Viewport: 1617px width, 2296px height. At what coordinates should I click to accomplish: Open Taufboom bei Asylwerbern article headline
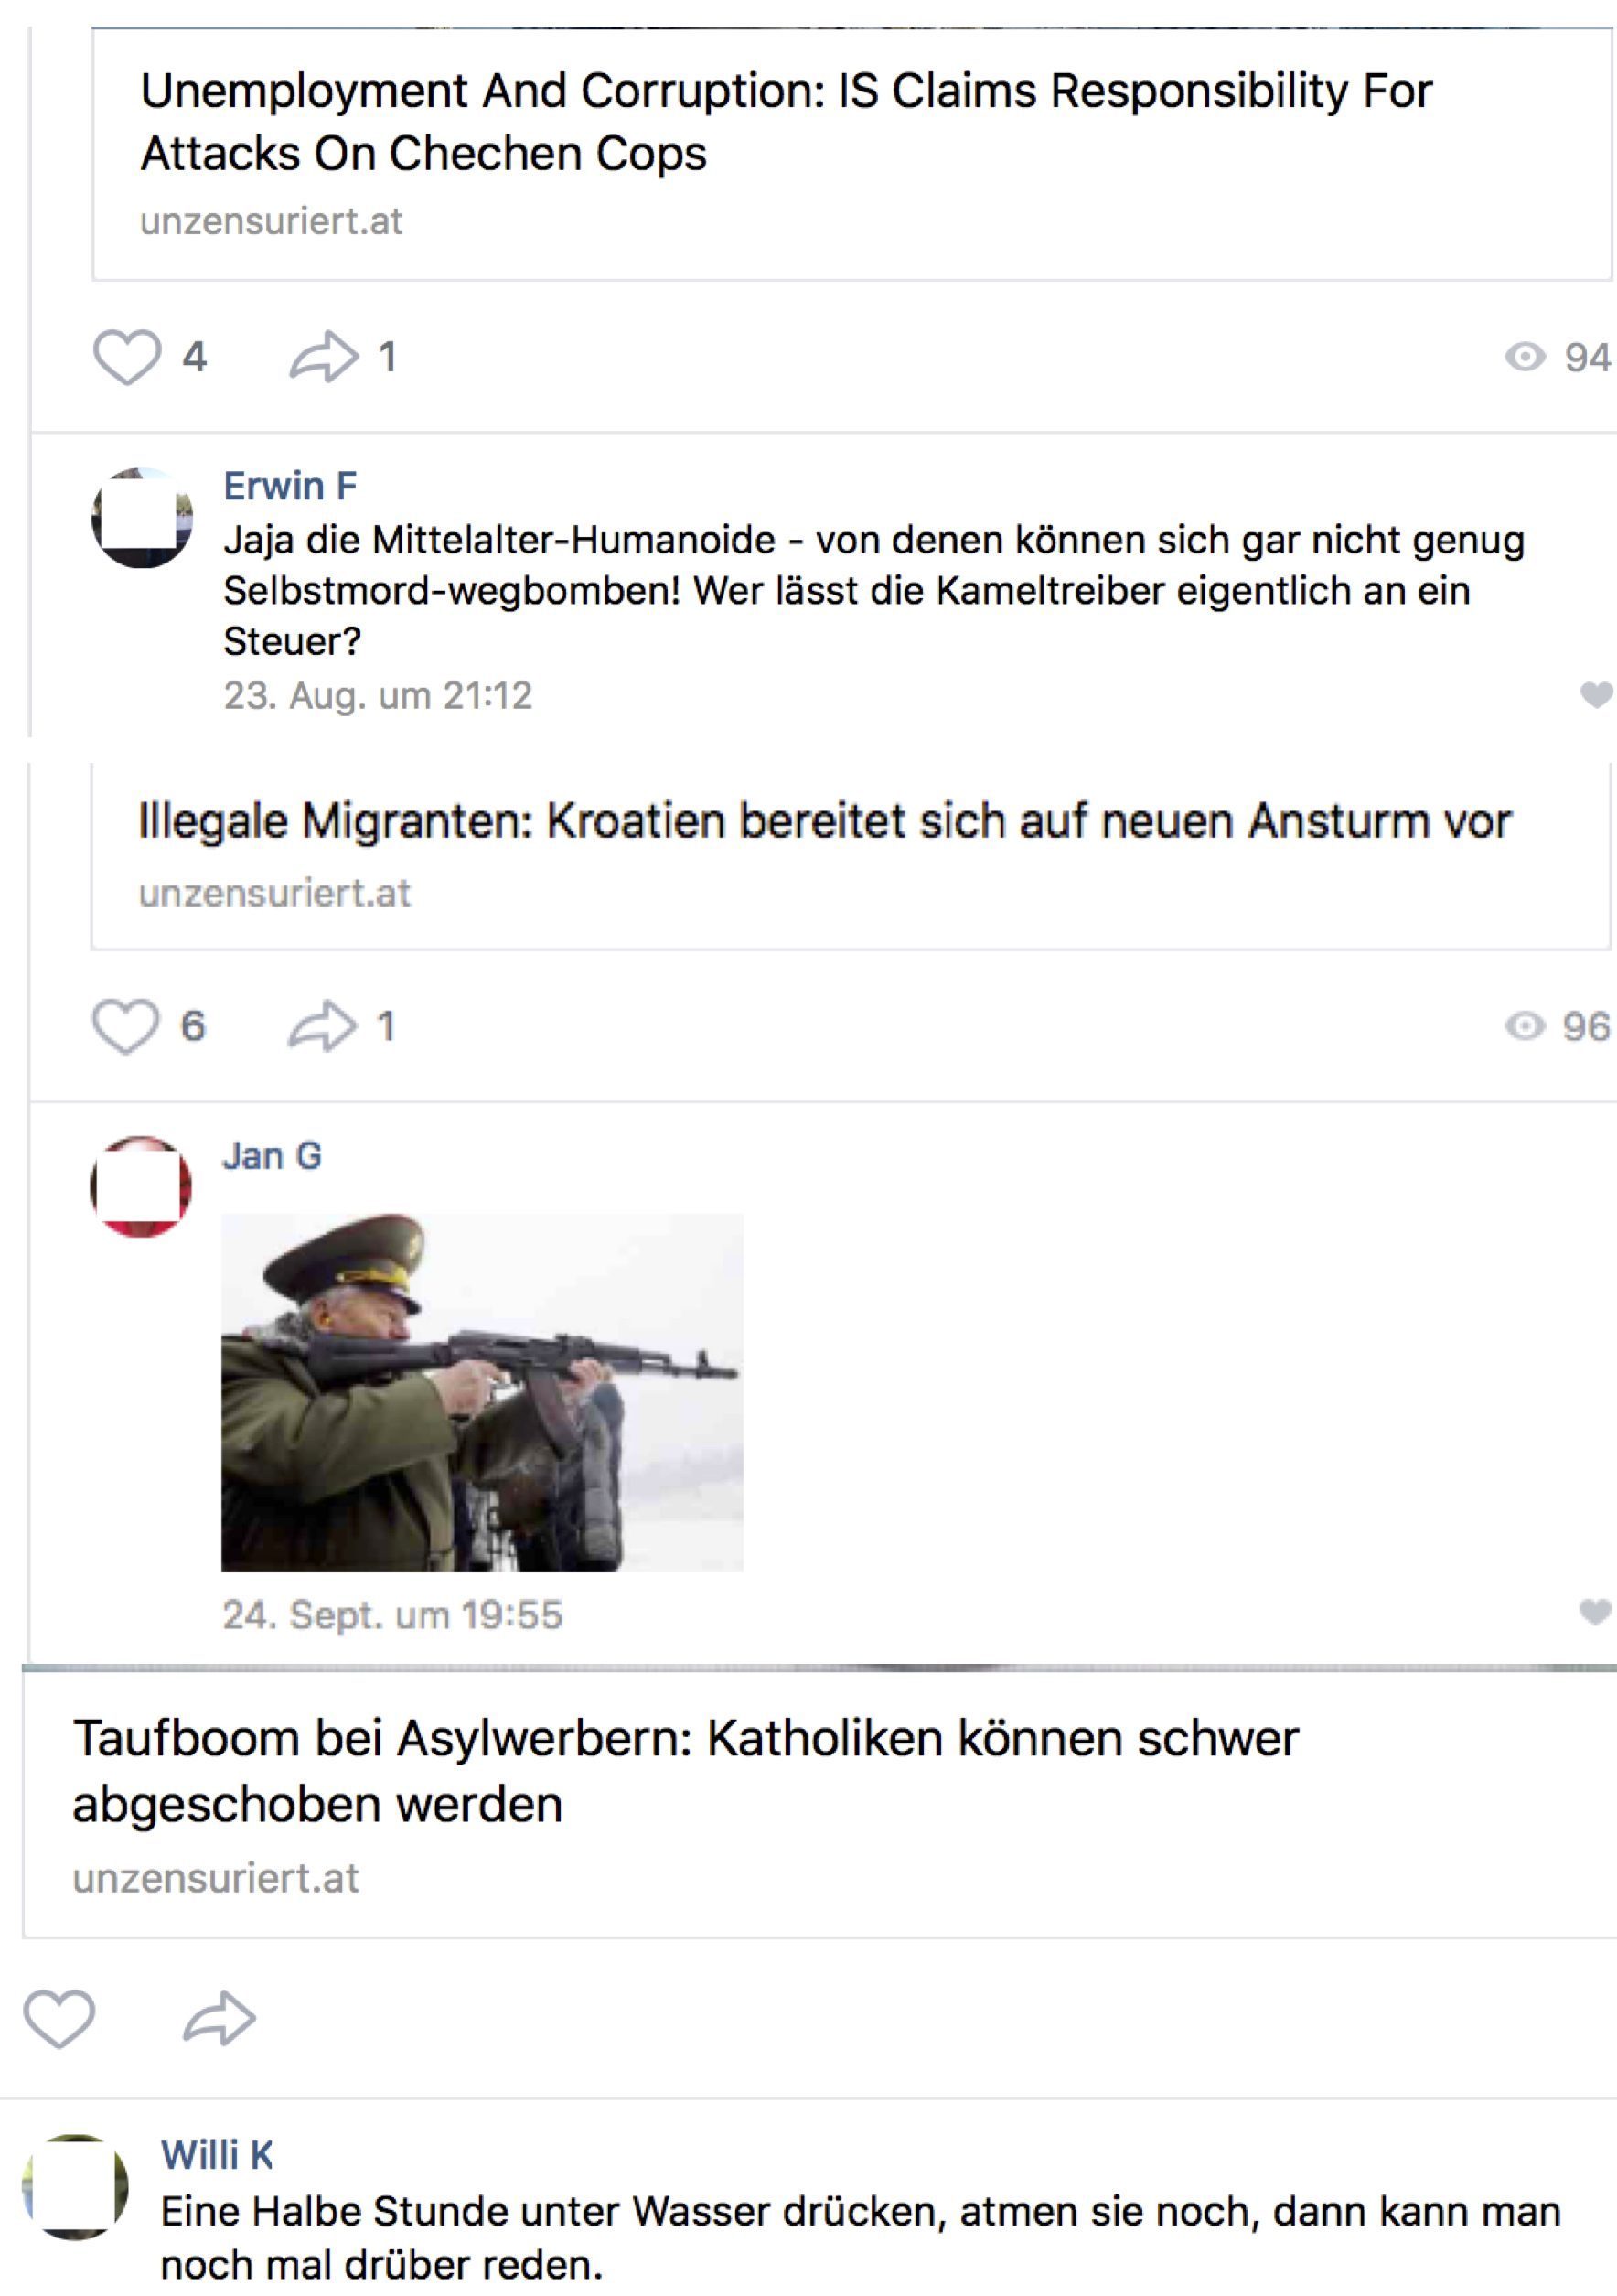[x=685, y=1771]
